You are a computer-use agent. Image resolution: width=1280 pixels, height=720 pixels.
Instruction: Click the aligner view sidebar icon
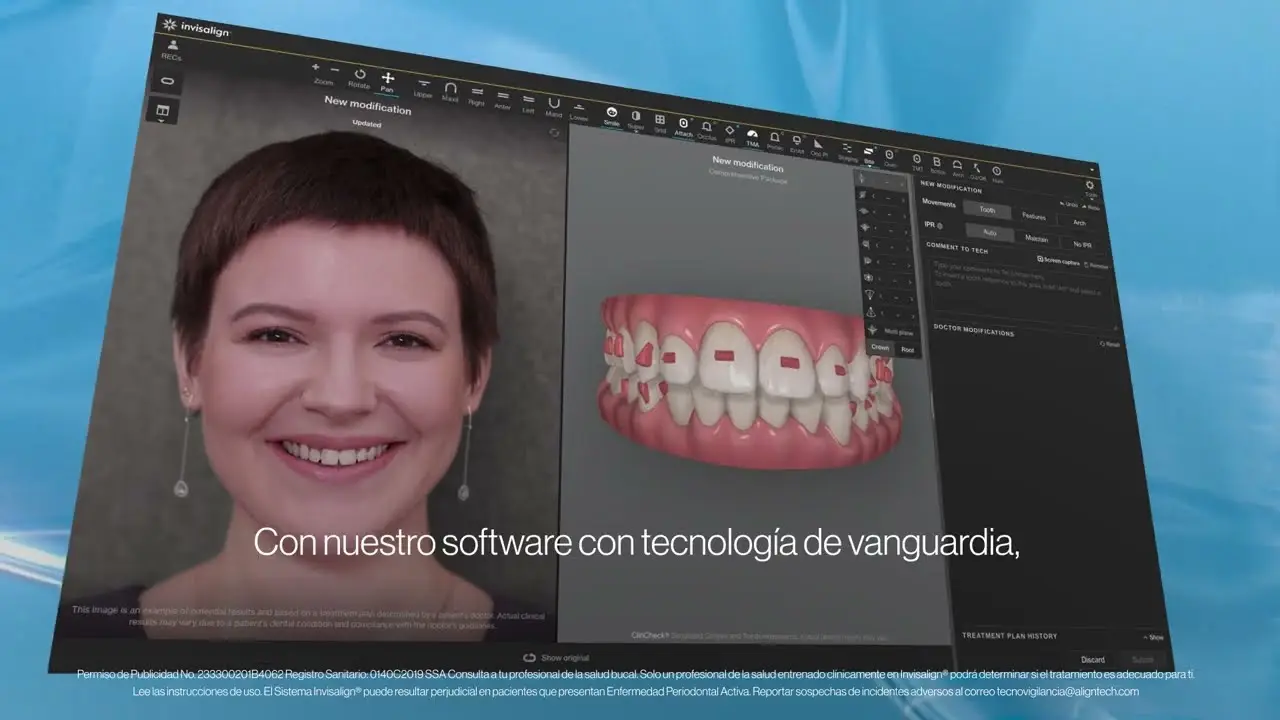click(167, 82)
